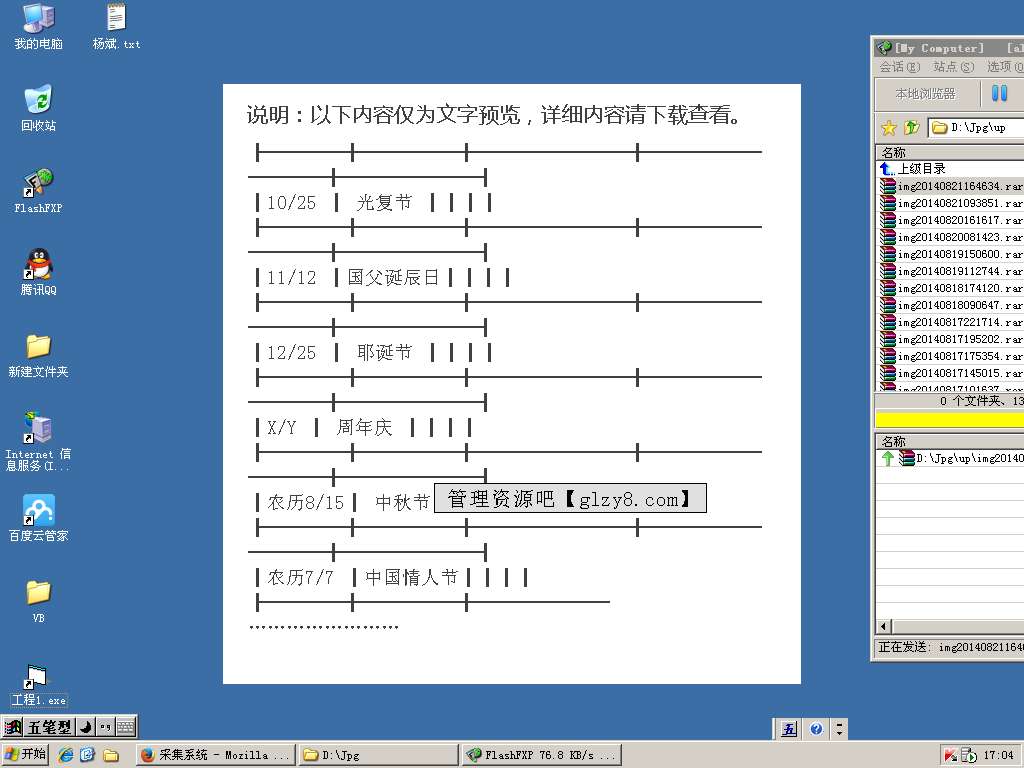Click the FlashFXP title bar app icon

(884, 48)
